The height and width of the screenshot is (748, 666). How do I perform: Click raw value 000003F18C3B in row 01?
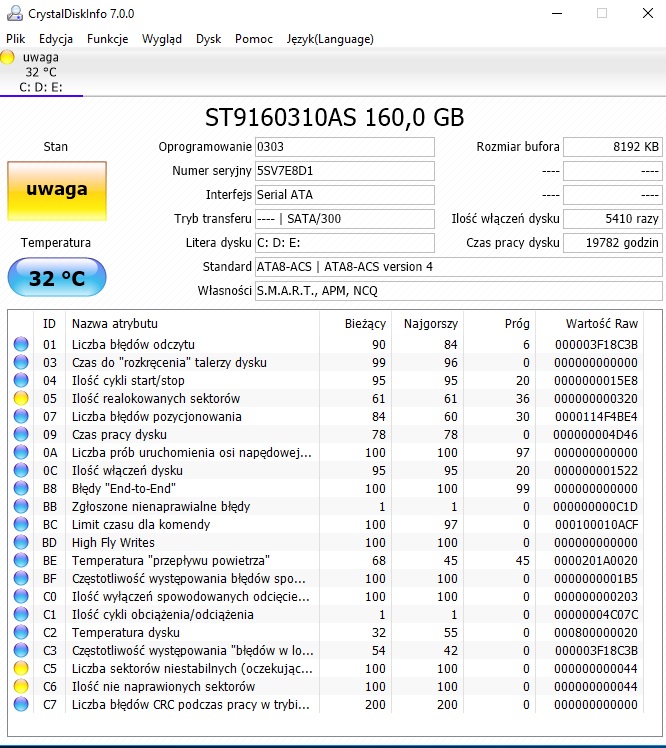click(x=596, y=344)
